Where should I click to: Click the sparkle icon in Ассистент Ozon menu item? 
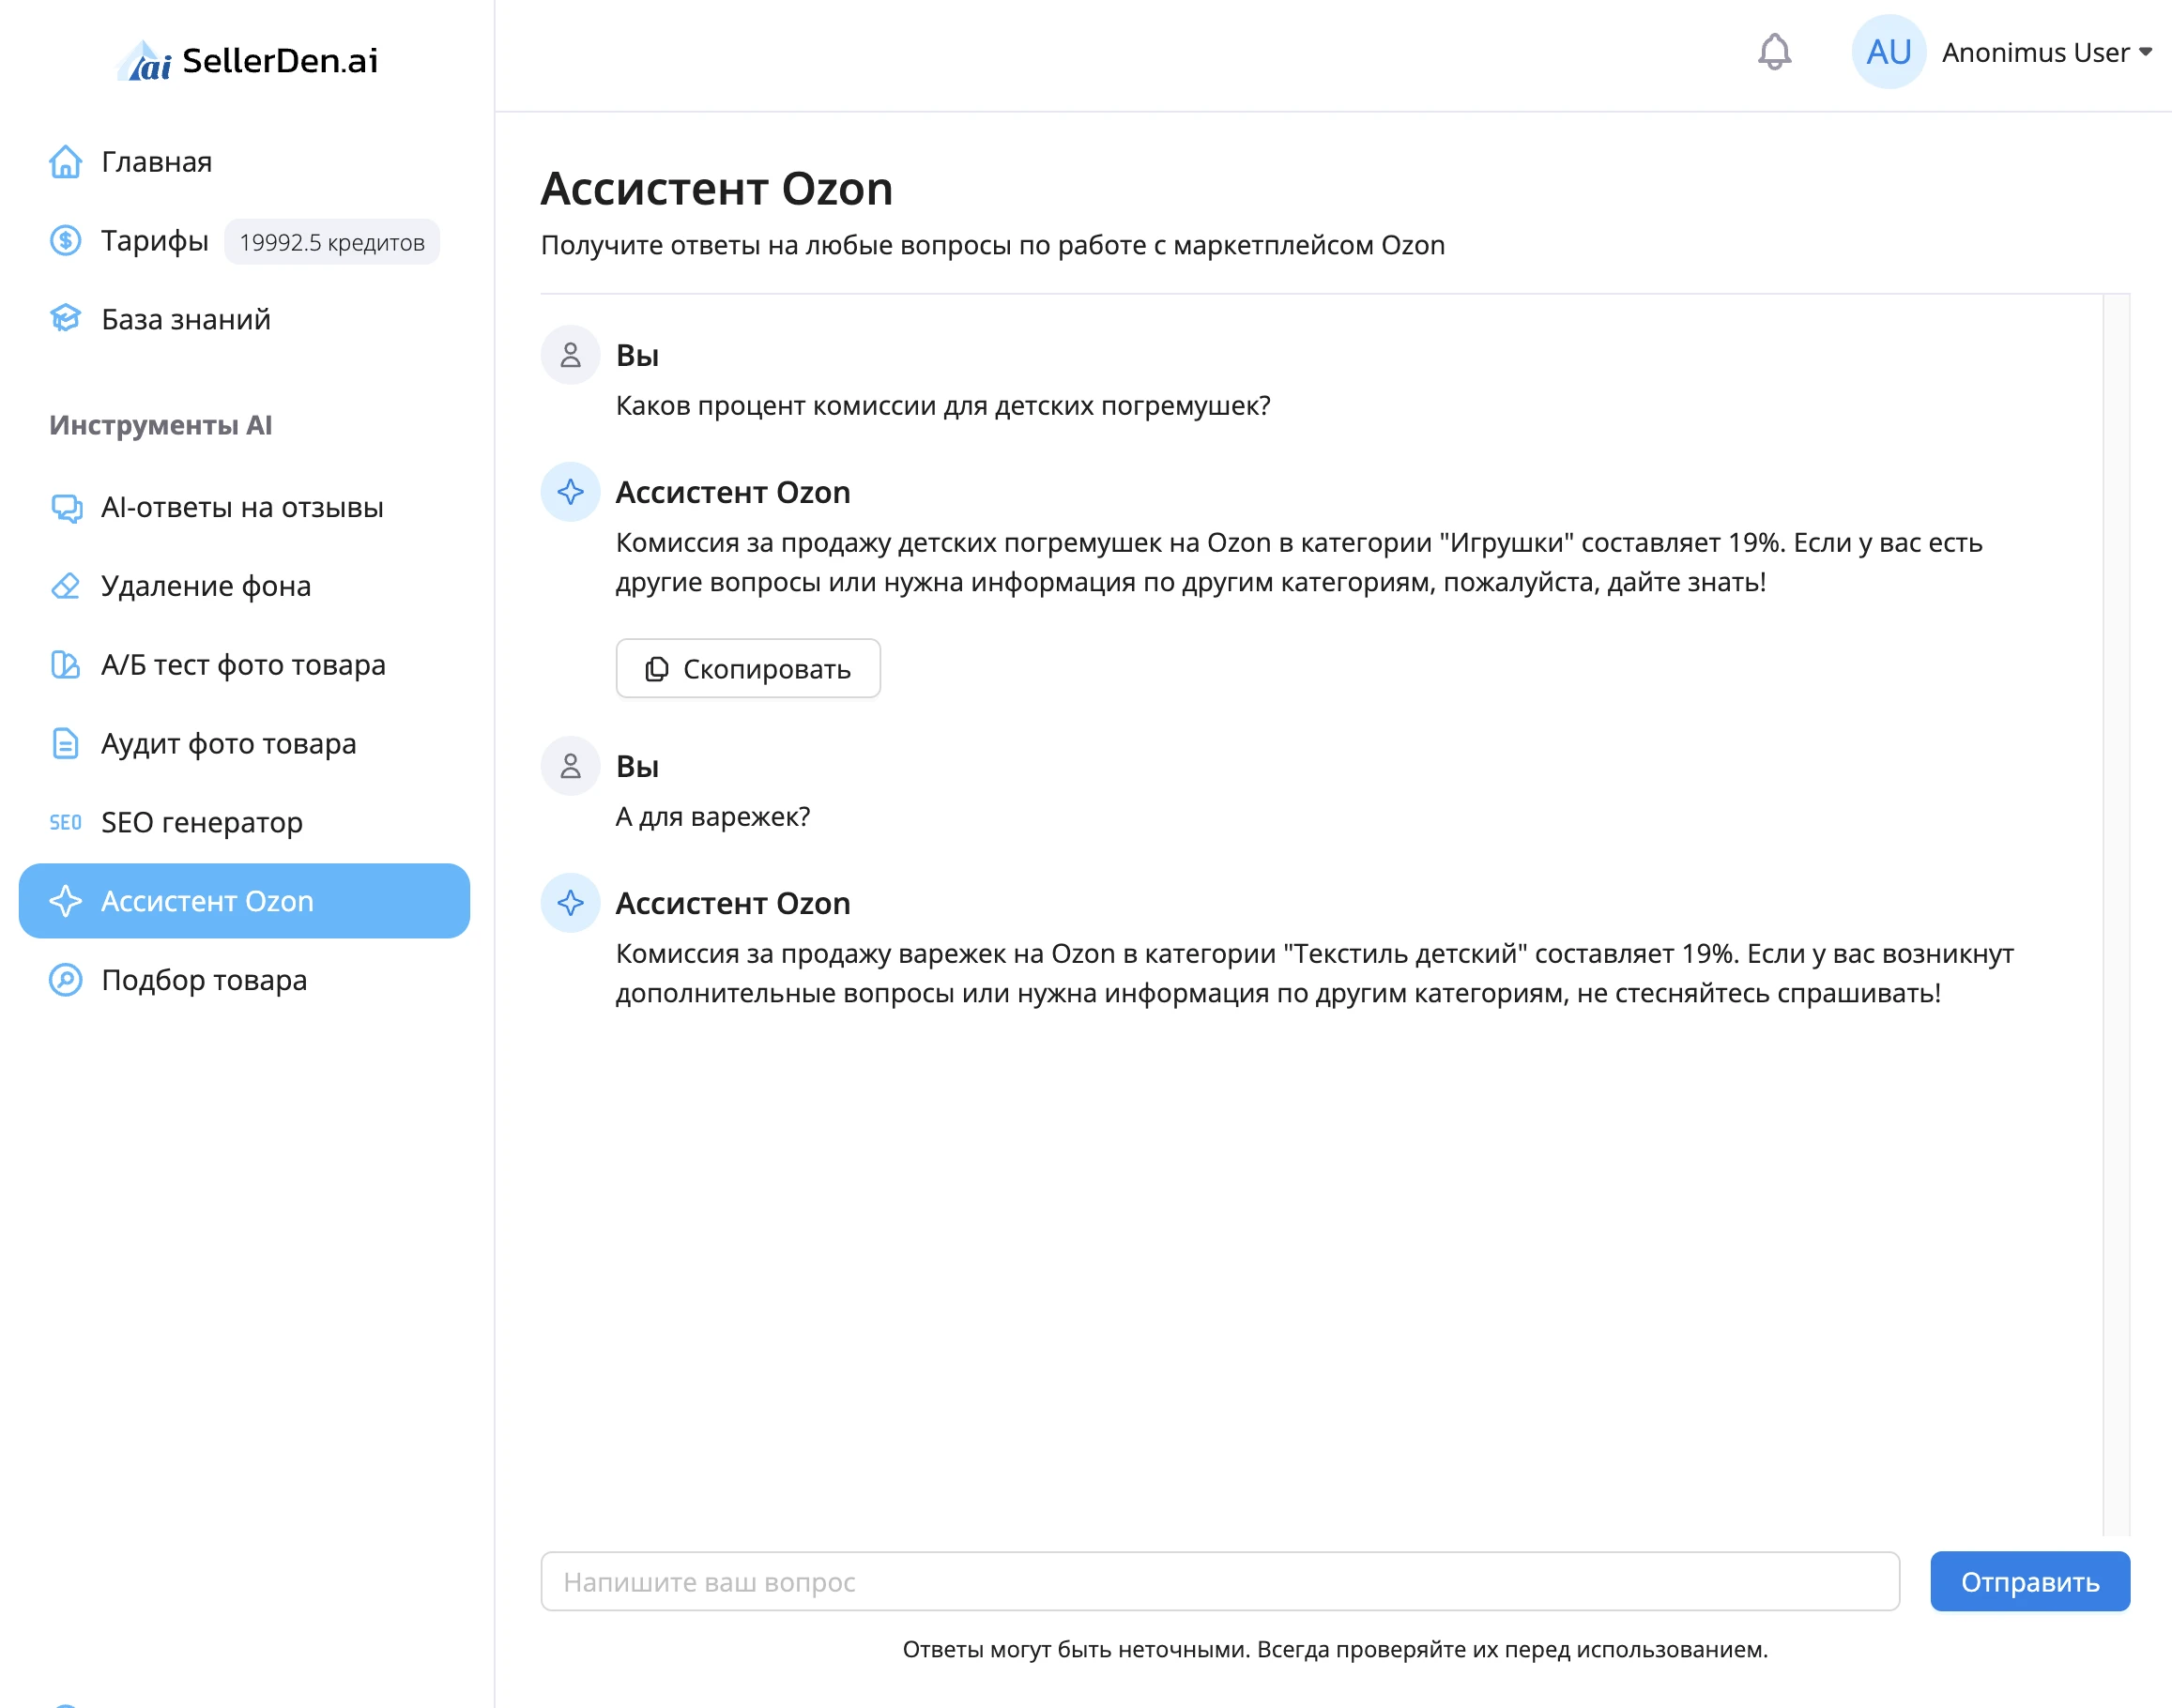pyautogui.click(x=65, y=901)
